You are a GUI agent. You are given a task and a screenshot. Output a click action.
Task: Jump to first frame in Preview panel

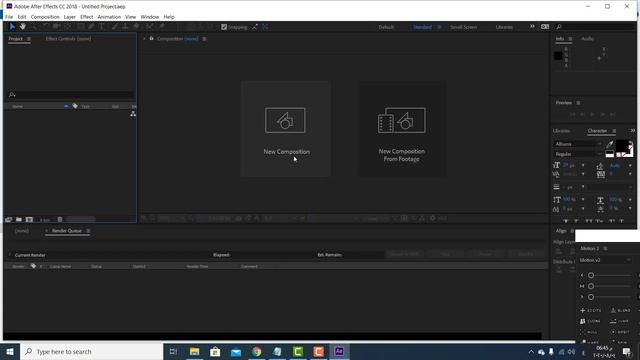pyautogui.click(x=573, y=114)
